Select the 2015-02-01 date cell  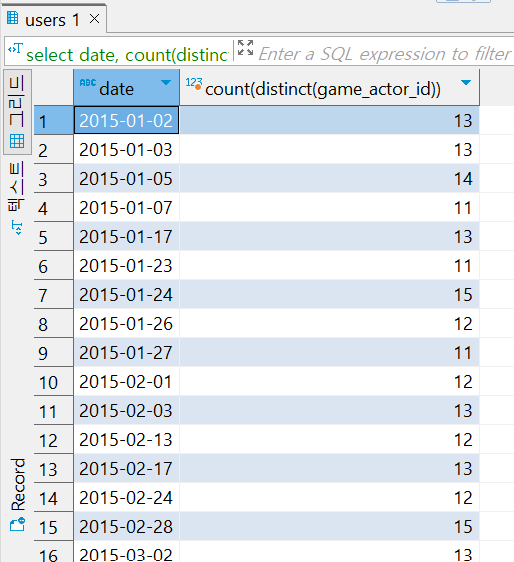pyautogui.click(x=127, y=381)
